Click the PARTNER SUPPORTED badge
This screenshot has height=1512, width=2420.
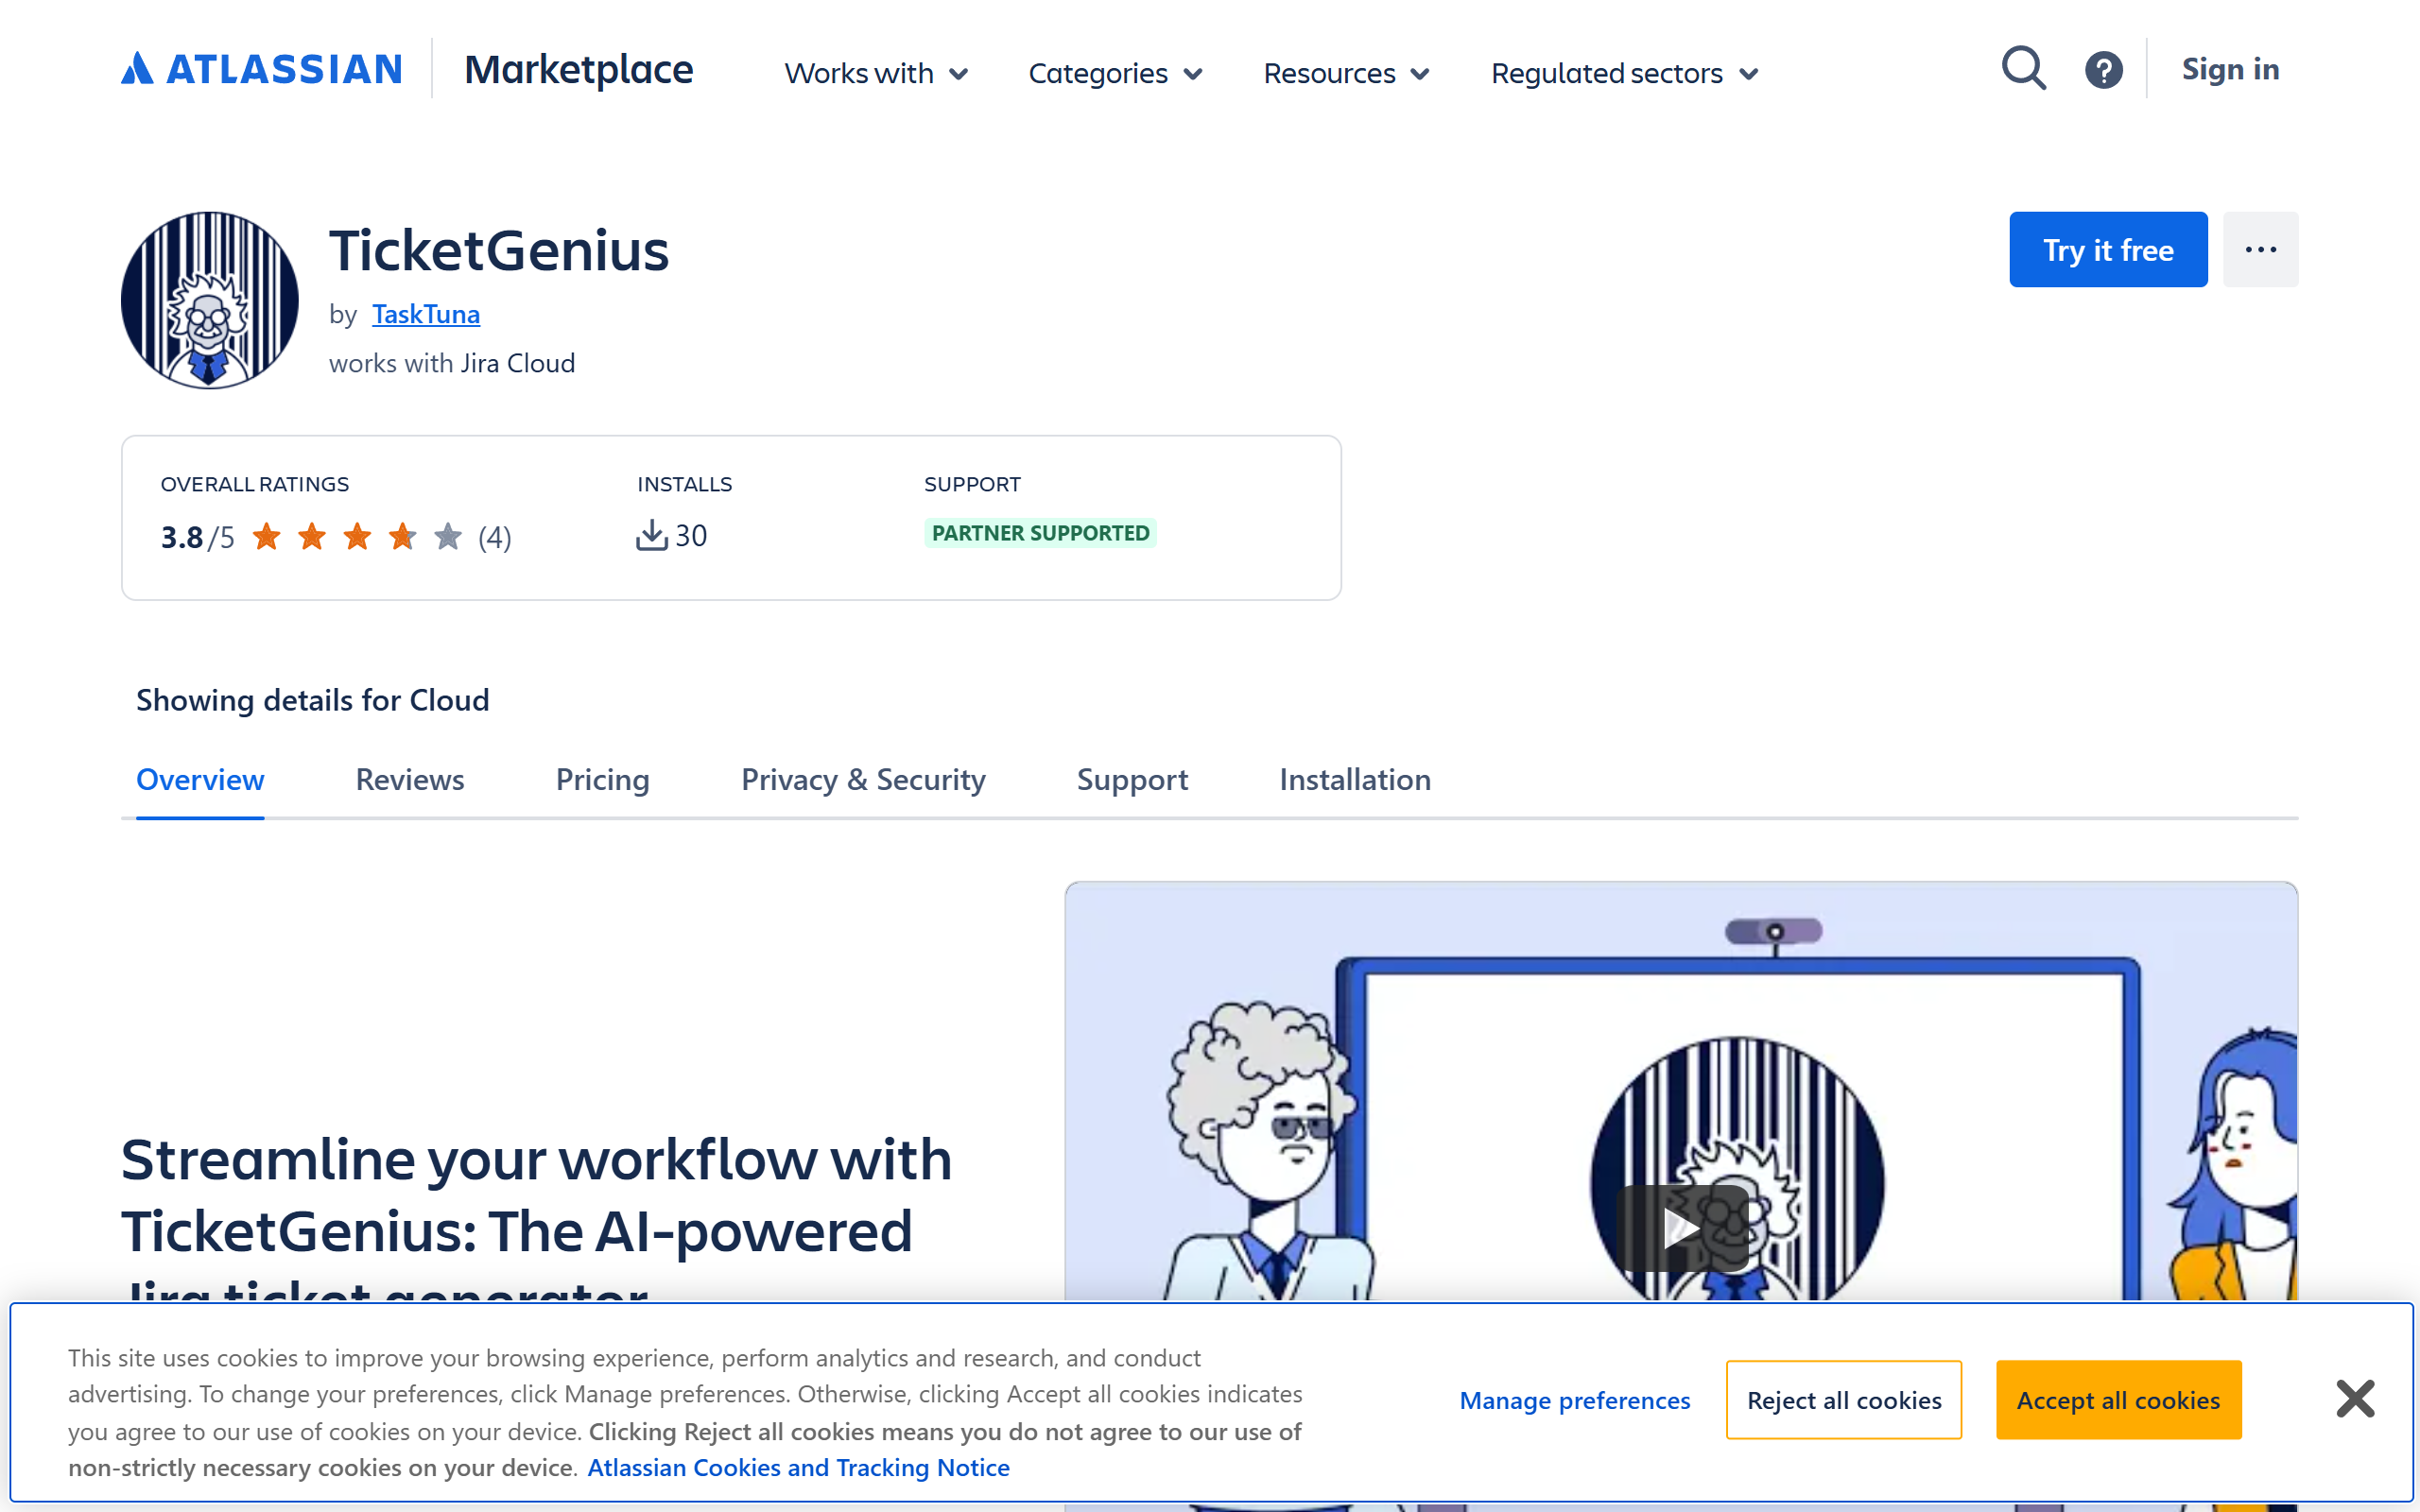[1040, 533]
